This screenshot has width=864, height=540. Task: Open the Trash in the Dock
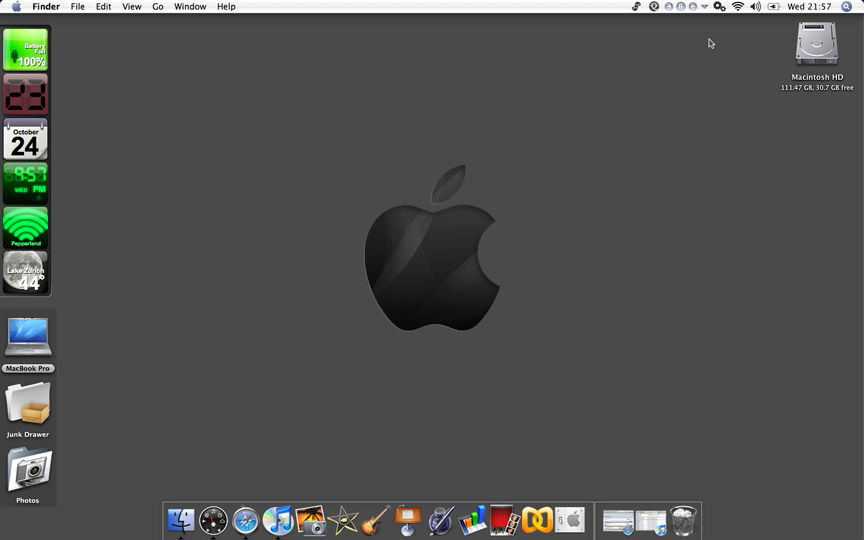[x=683, y=520]
